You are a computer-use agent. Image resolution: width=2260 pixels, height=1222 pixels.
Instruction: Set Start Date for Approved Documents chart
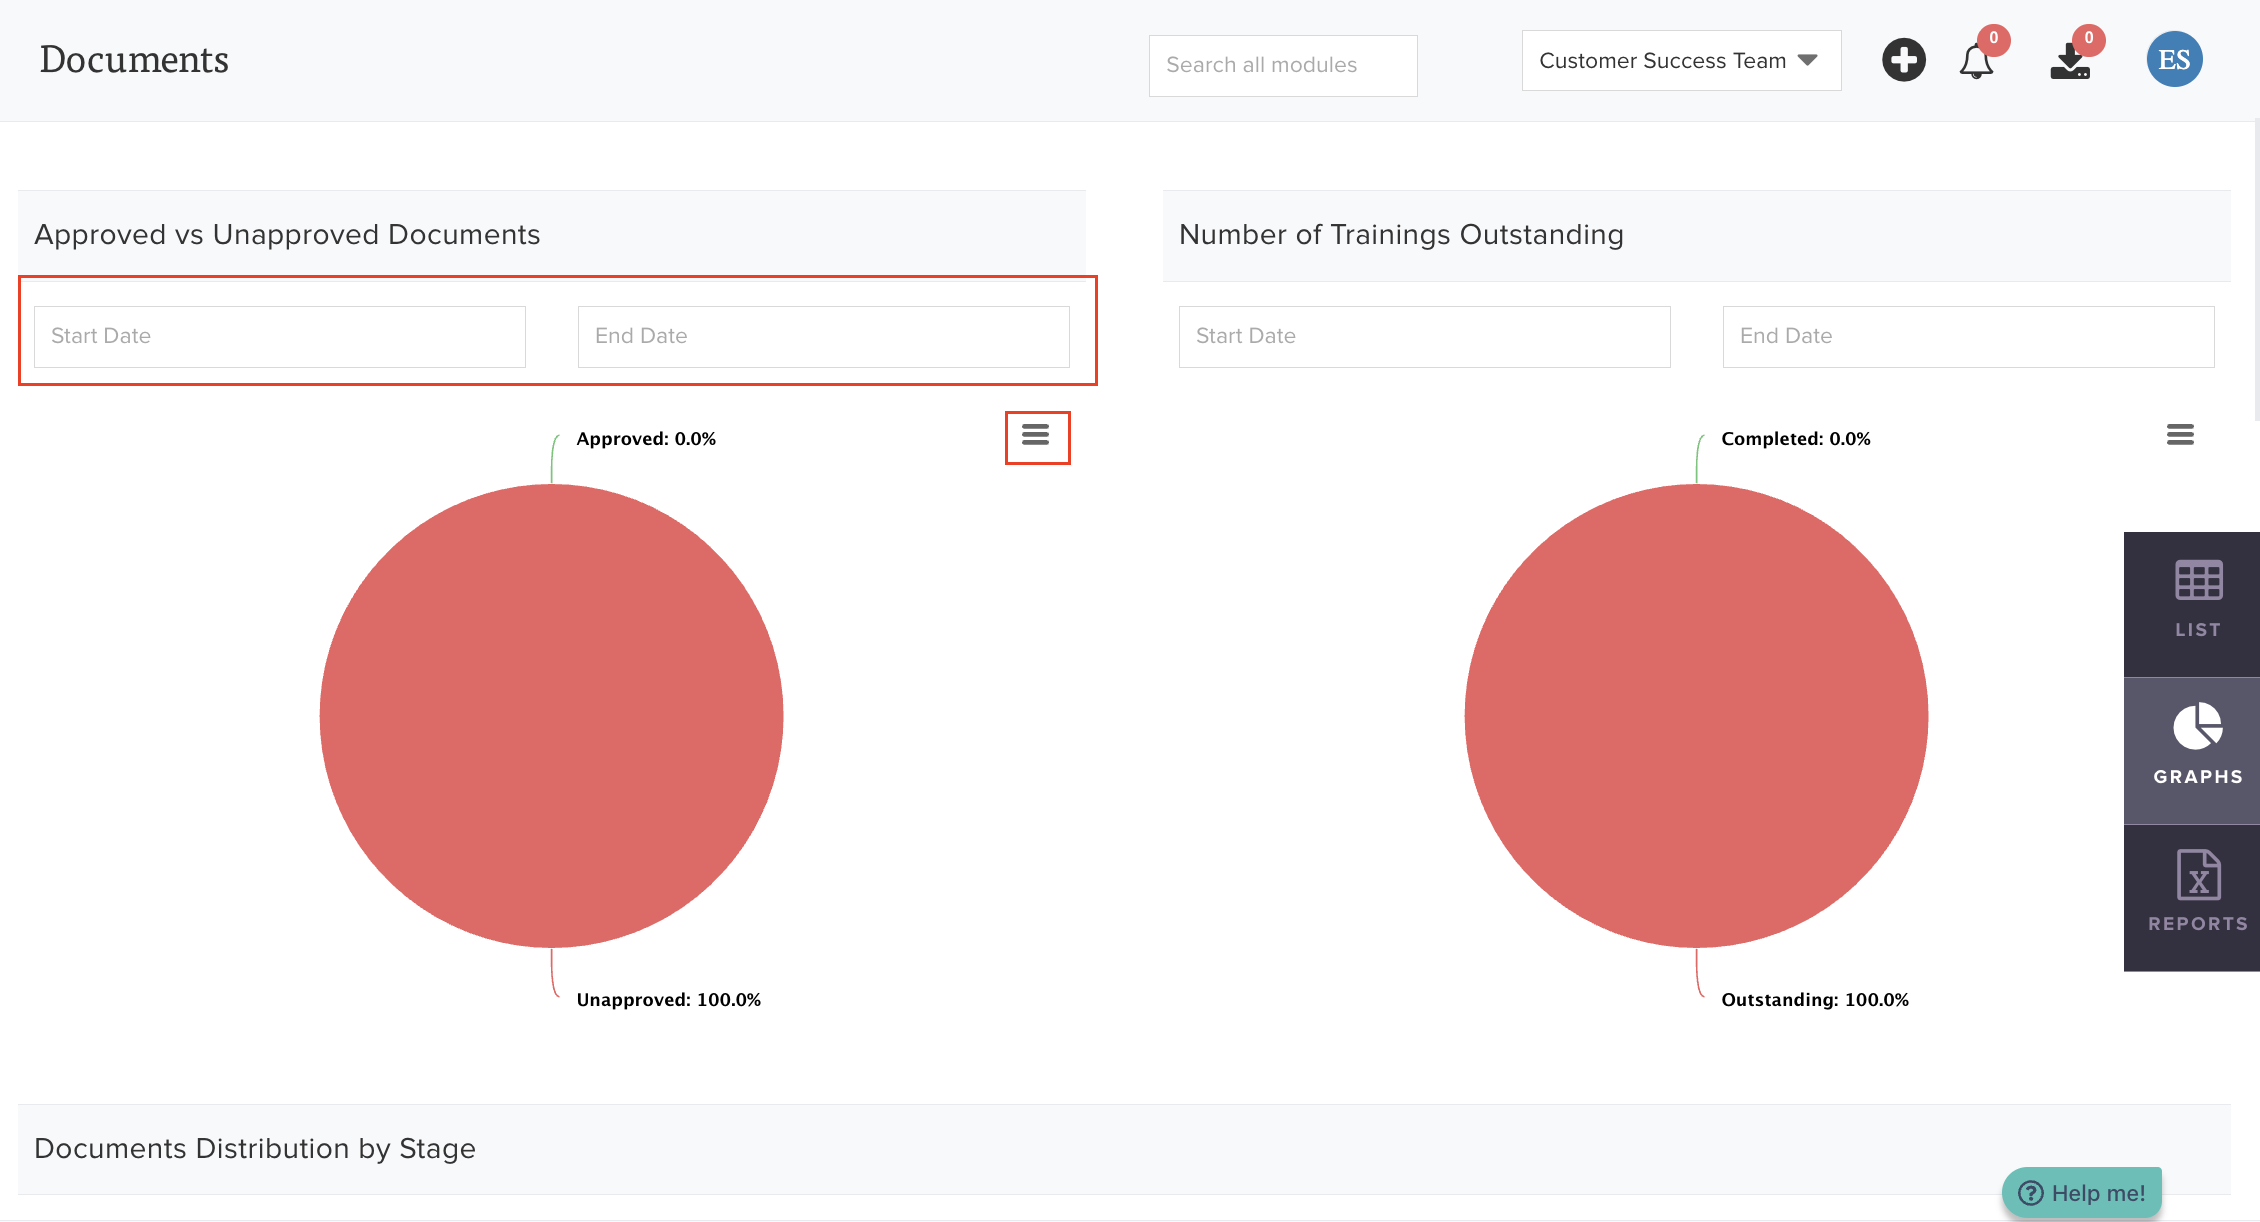279,336
